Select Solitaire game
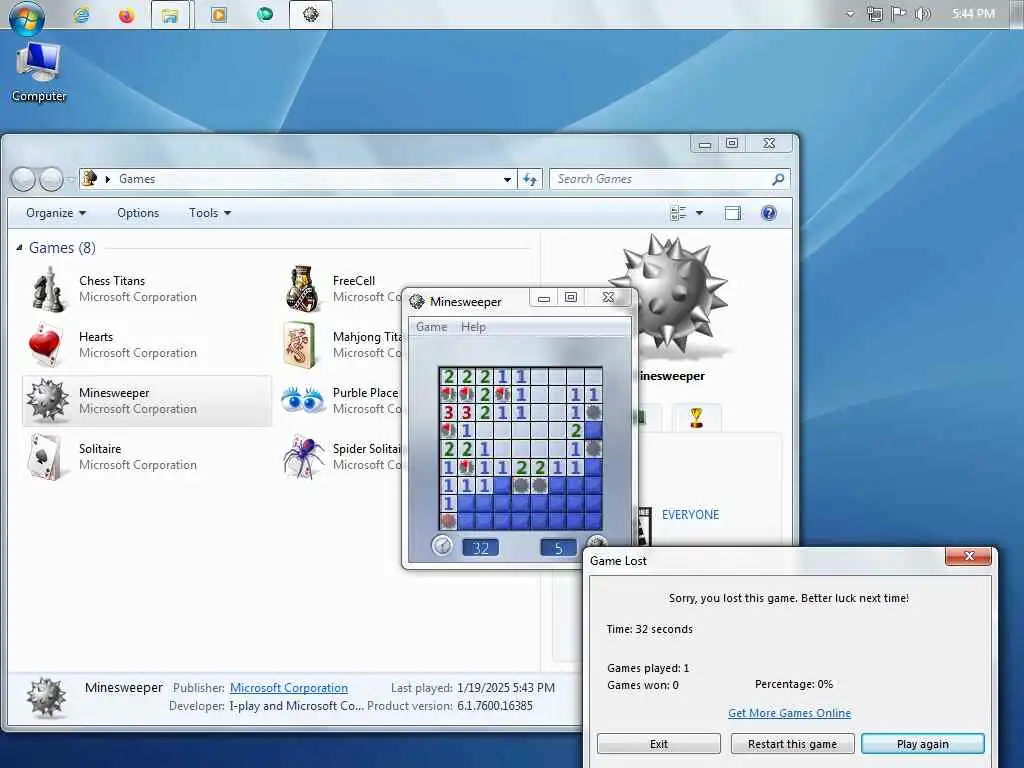This screenshot has width=1024, height=768. point(146,457)
